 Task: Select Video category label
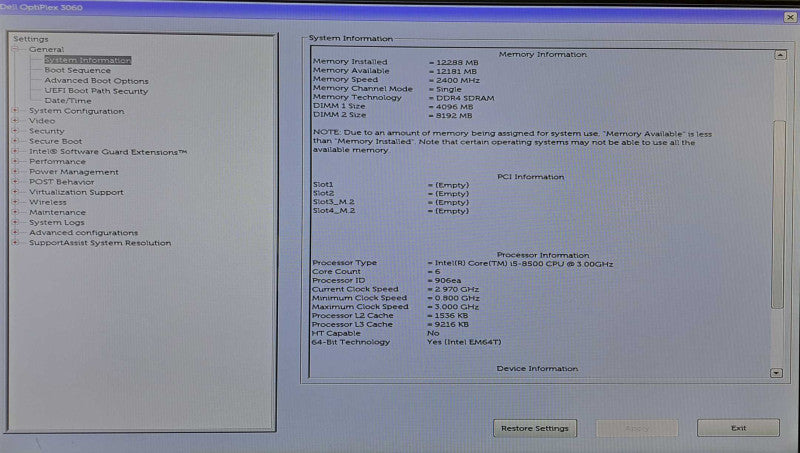tap(42, 121)
